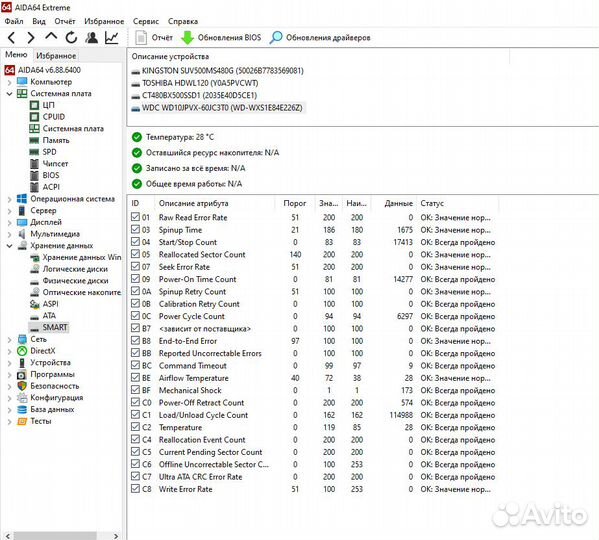Expand the Мультимедиа tree node
Screen dimensions: 599x540
(x=10, y=234)
